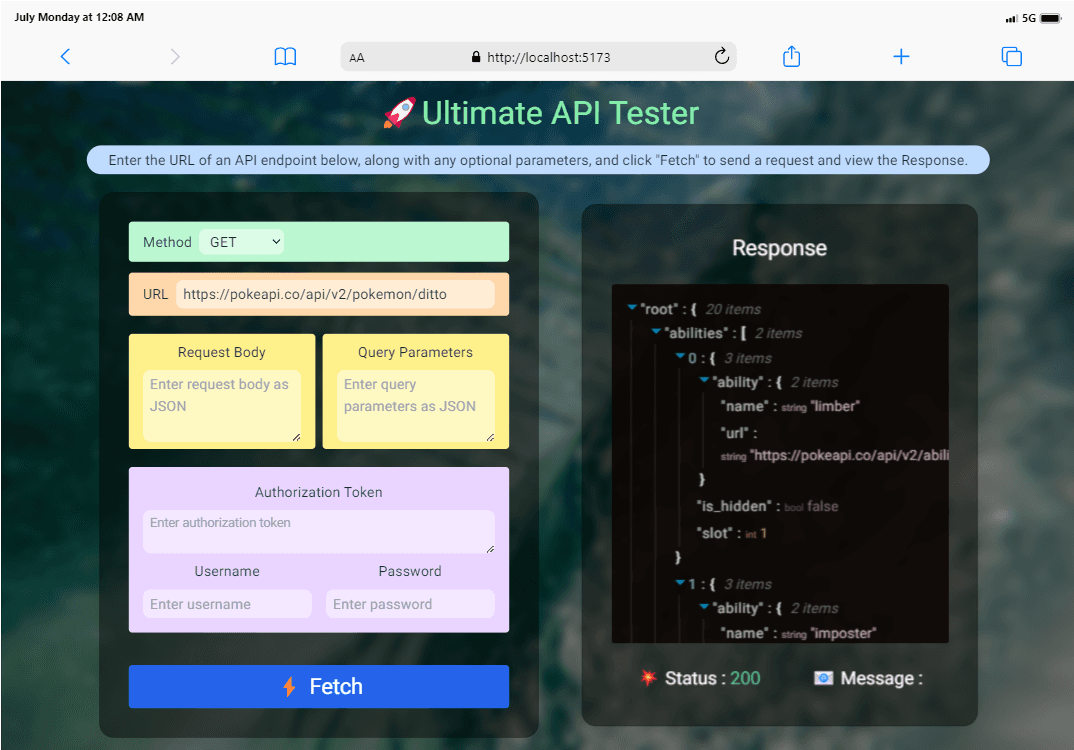Click the Authorization Token field
Screen dimensions: 1074x750
pyautogui.click(x=318, y=531)
